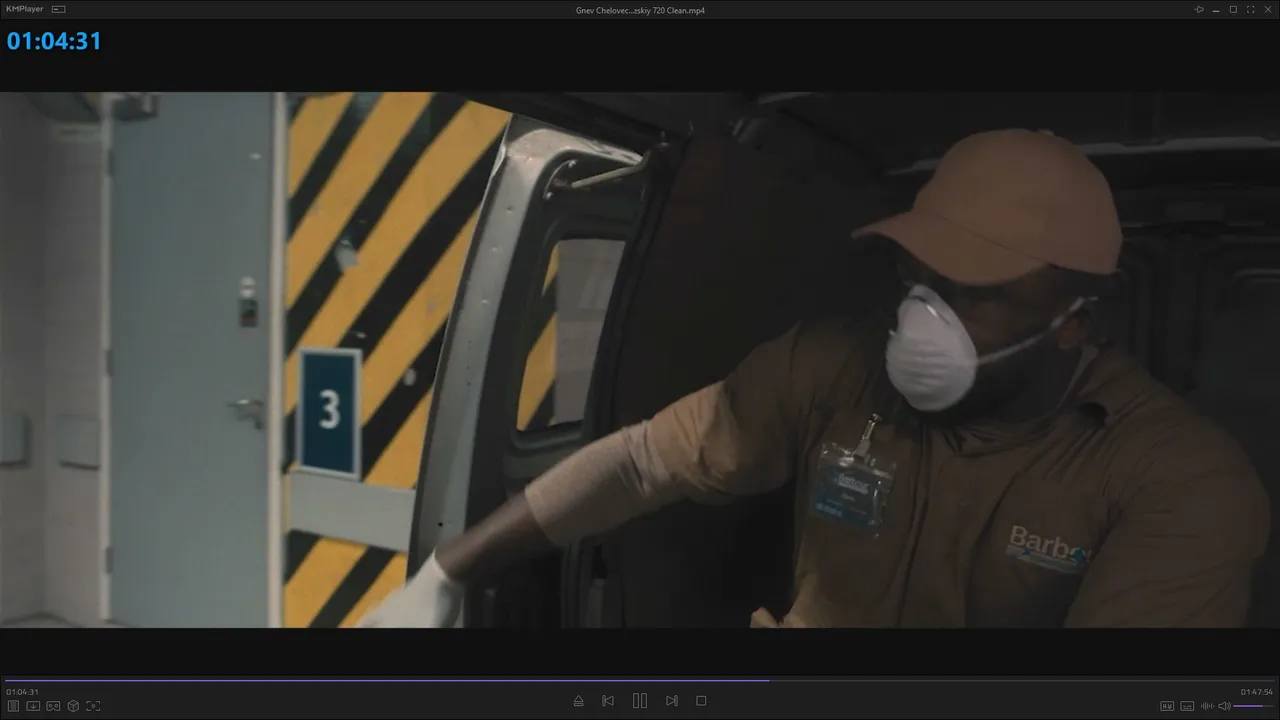Screen dimensions: 1280x720
Task: Click the compact mode icon beside KMPlayer logo
Action: click(58, 9)
